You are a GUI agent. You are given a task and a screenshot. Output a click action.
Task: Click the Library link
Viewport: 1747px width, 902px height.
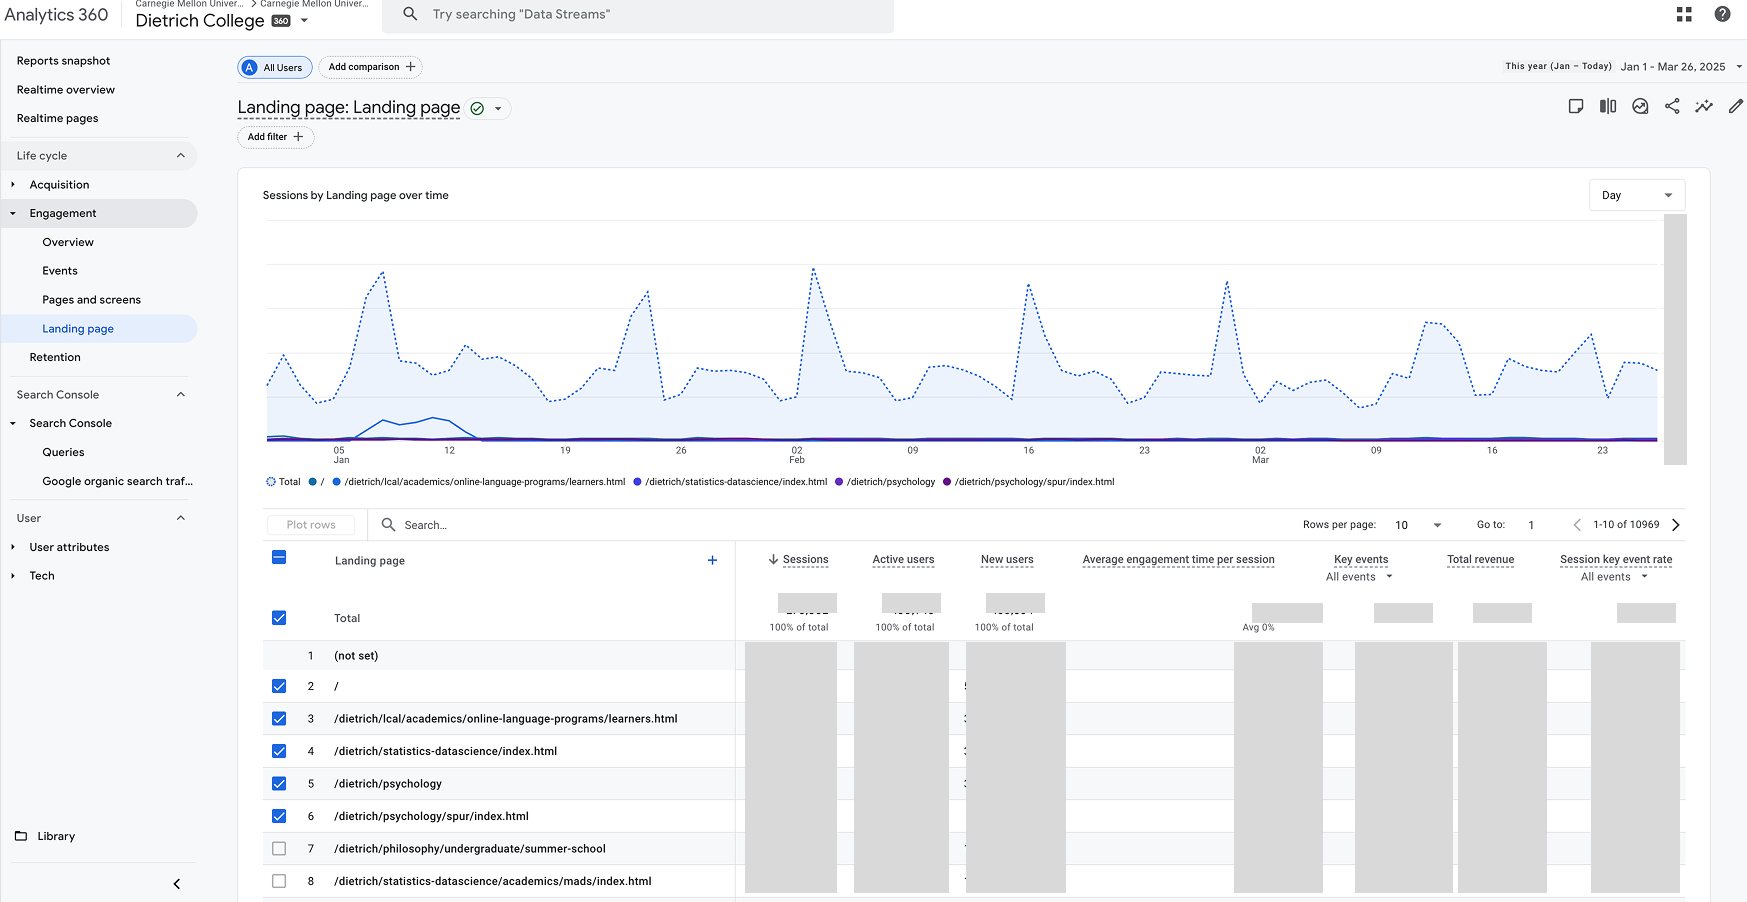click(56, 836)
